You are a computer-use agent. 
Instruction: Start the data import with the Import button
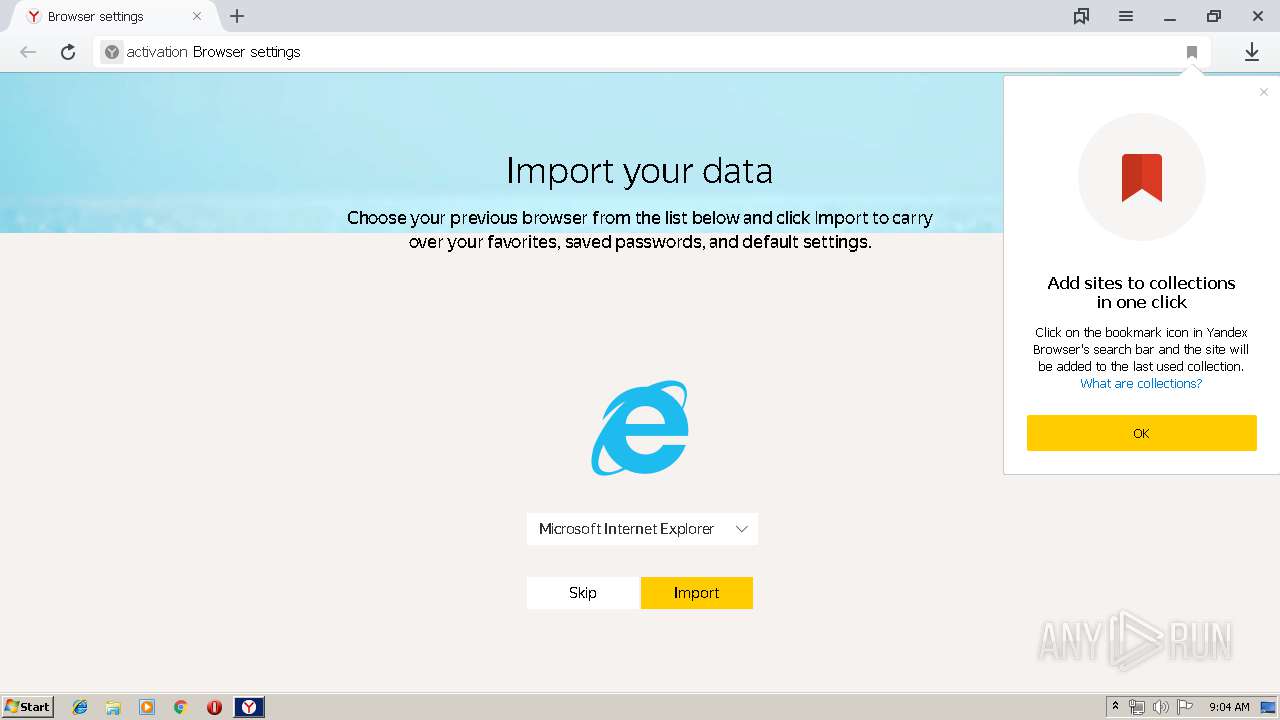tap(697, 593)
